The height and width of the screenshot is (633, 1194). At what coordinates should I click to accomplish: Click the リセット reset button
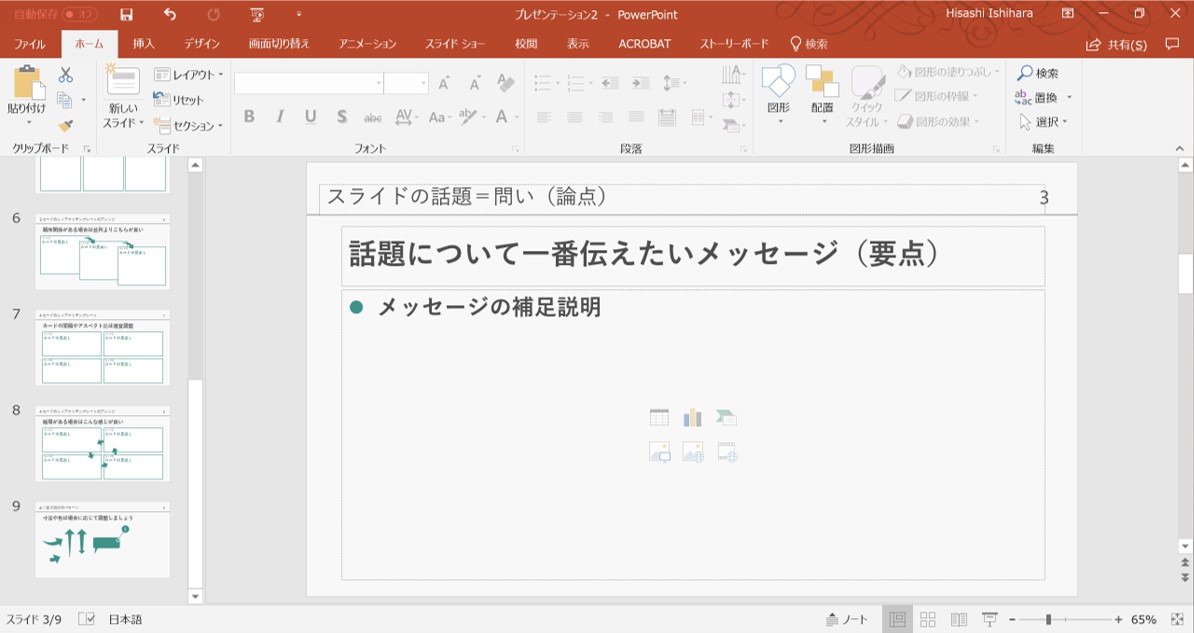[x=179, y=100]
